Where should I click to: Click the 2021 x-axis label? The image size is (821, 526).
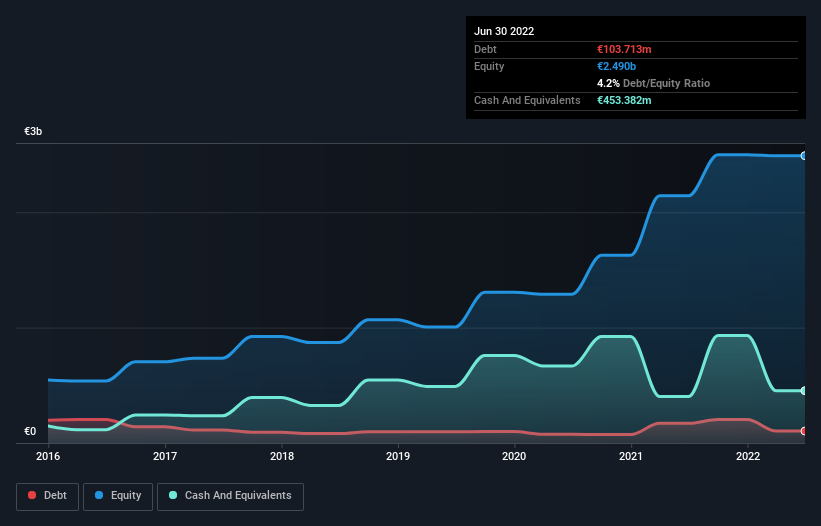[x=631, y=456]
